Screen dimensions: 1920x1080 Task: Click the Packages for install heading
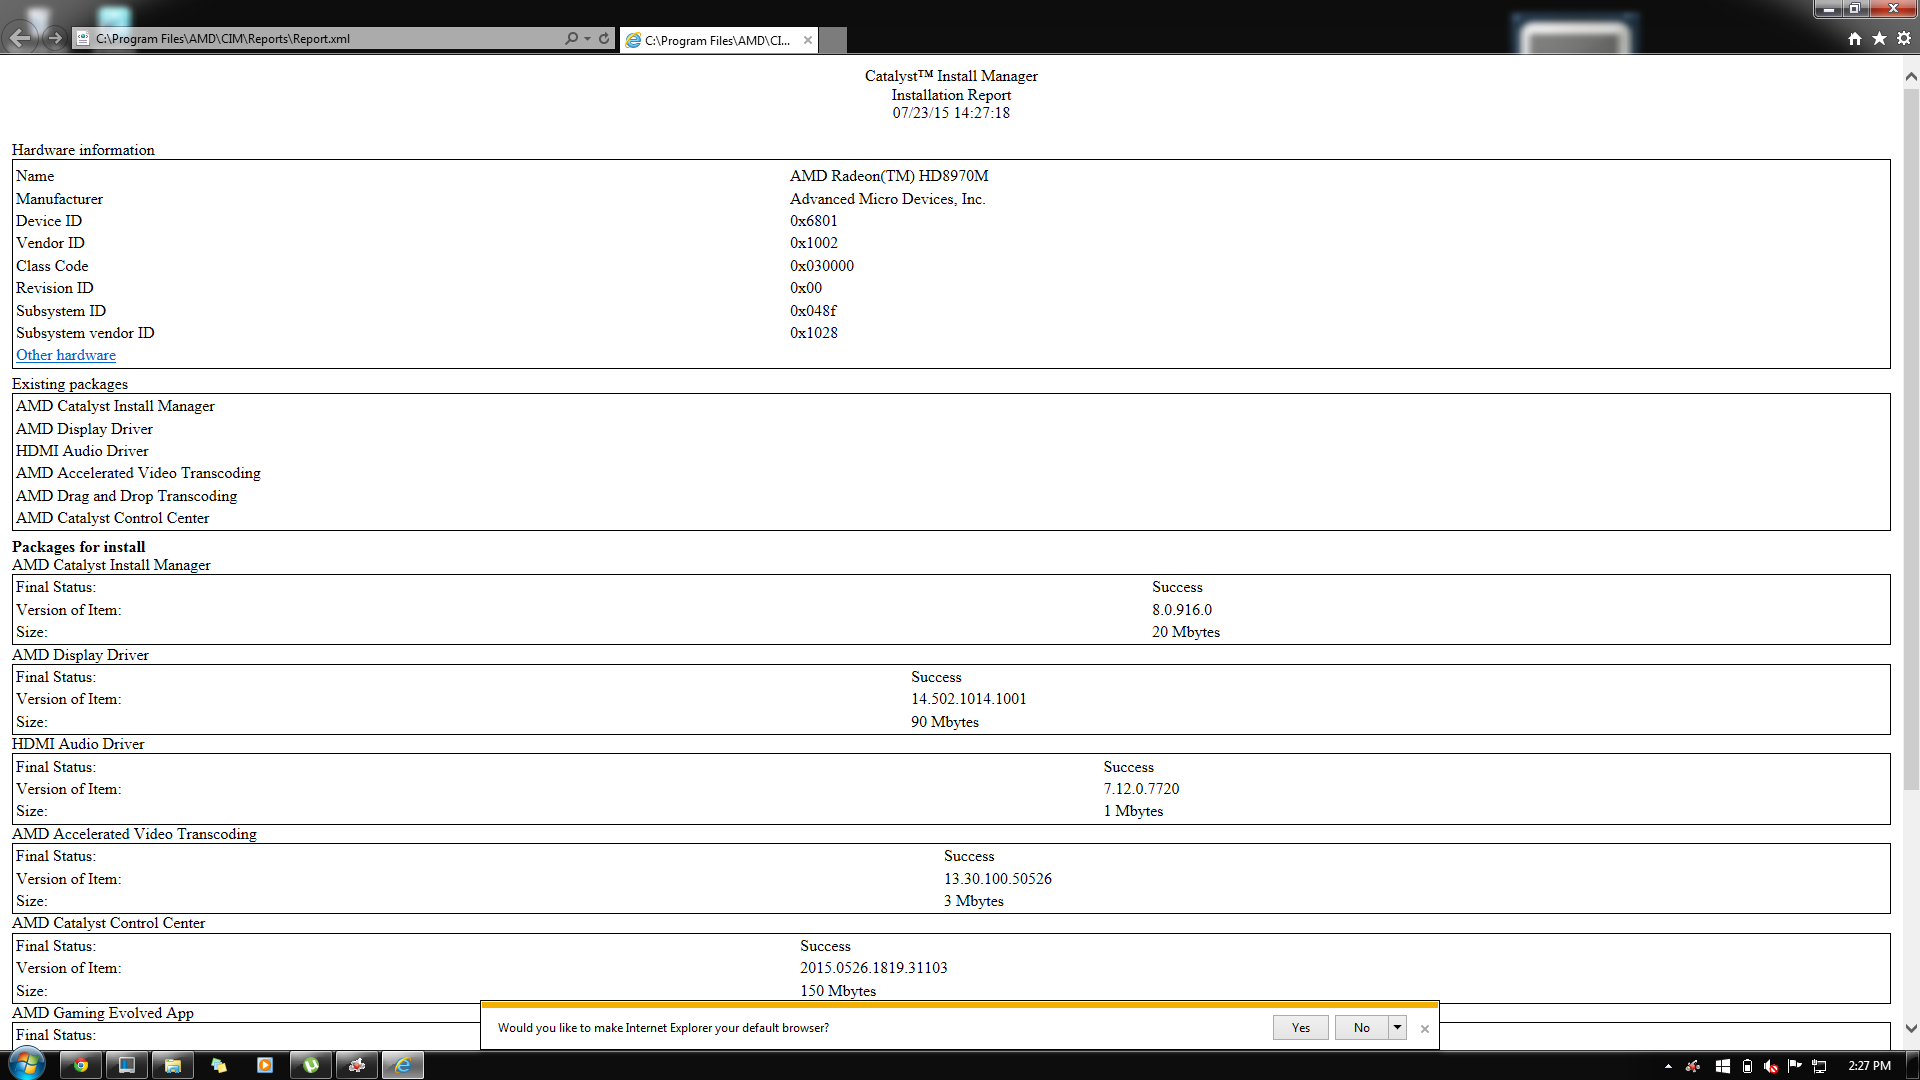pyautogui.click(x=79, y=547)
